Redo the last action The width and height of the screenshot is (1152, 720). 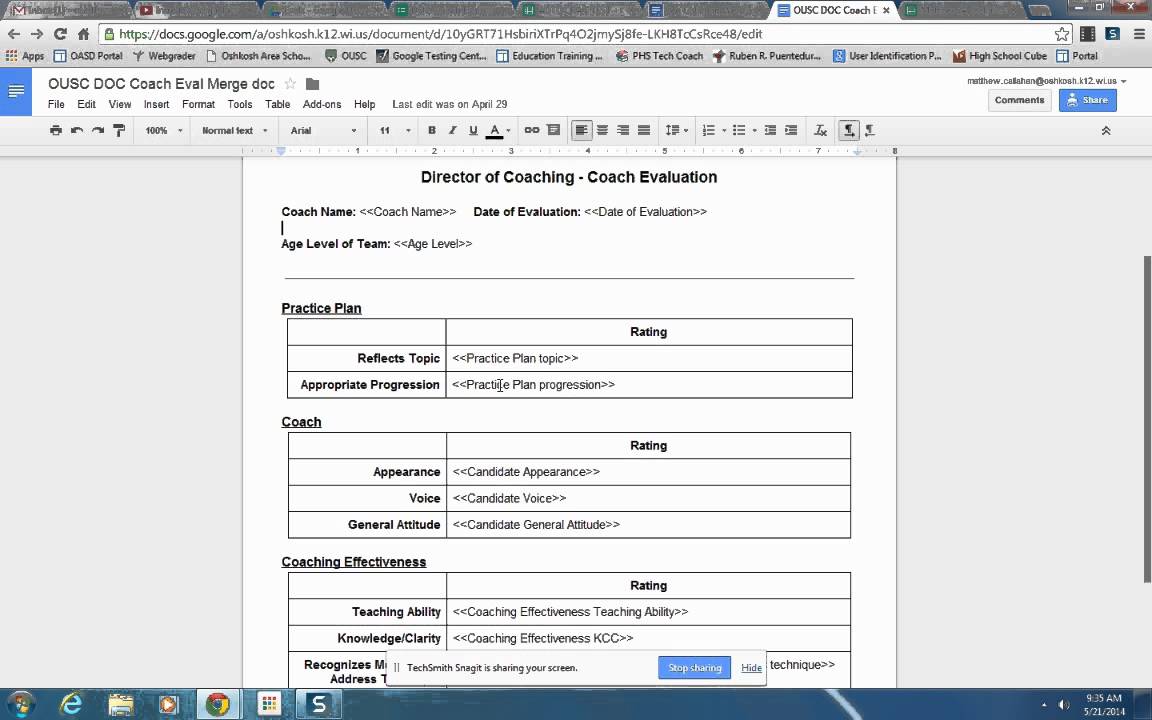[98, 130]
